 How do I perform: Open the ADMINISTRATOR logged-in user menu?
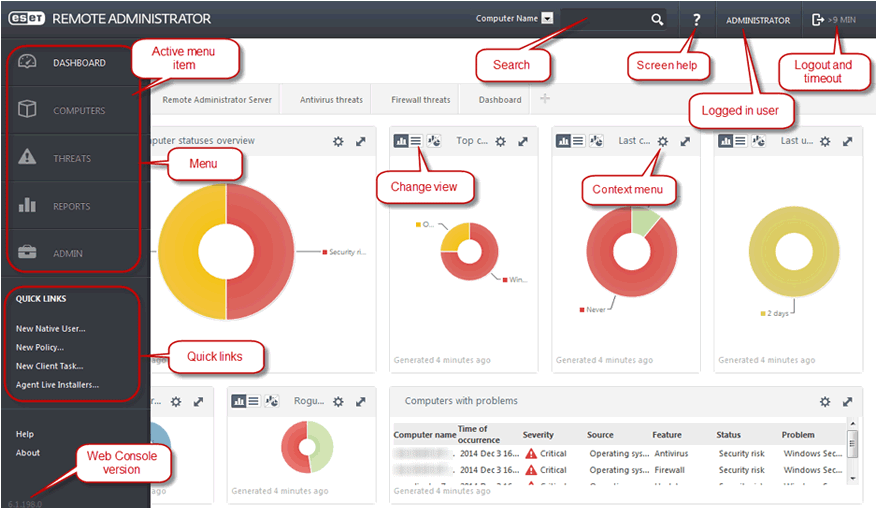click(758, 20)
